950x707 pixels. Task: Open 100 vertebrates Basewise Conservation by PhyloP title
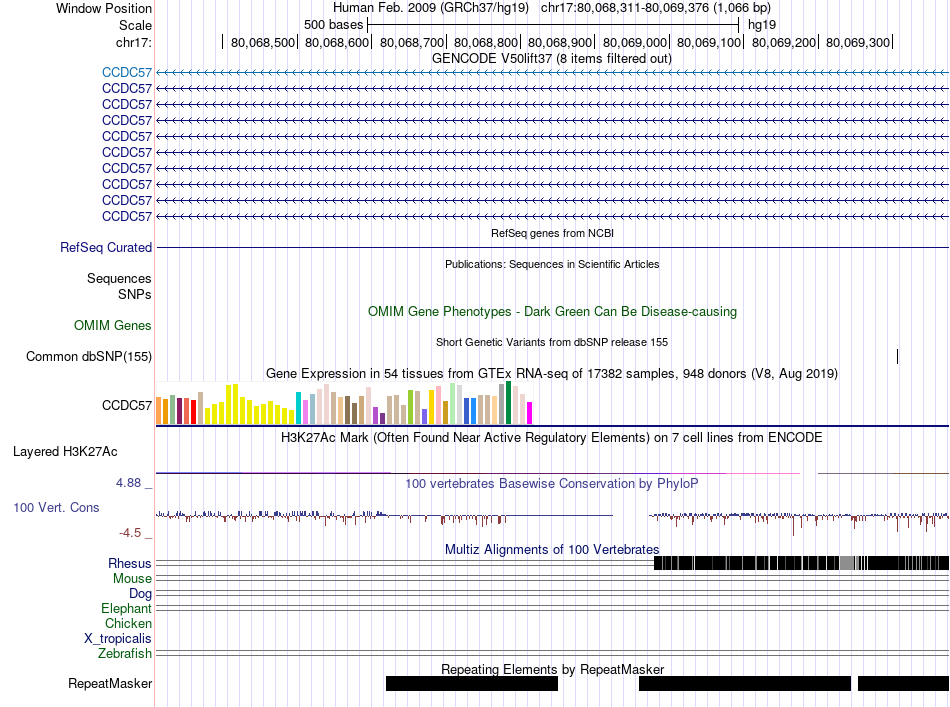[552, 483]
